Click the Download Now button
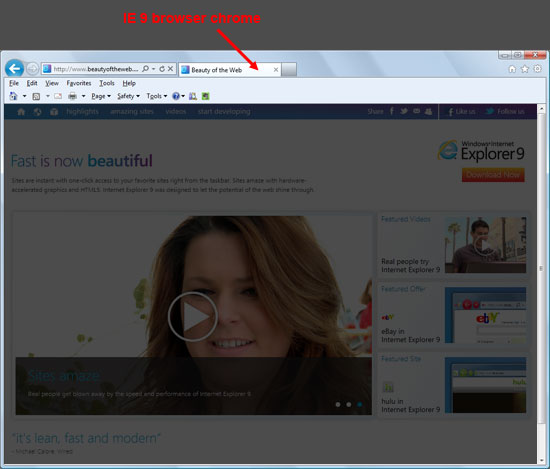This screenshot has height=469, width=550. (x=493, y=175)
